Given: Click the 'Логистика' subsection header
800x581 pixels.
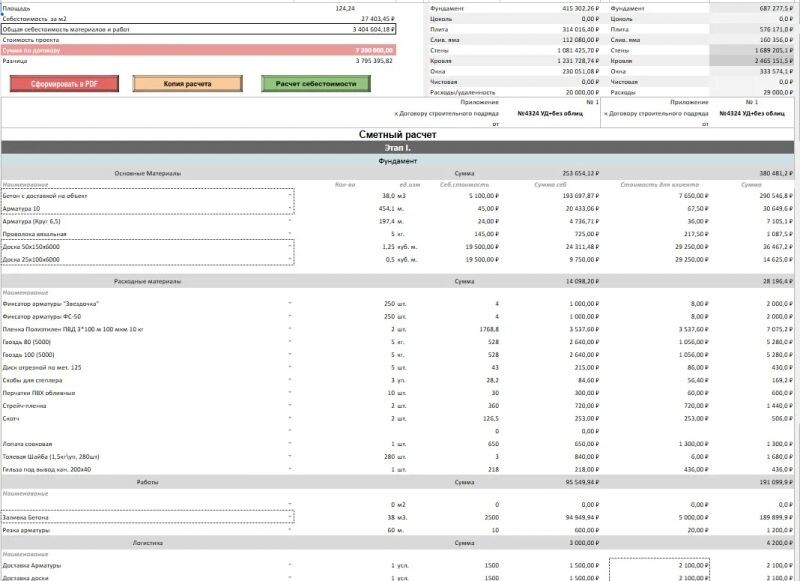Looking at the screenshot, I should point(148,543).
